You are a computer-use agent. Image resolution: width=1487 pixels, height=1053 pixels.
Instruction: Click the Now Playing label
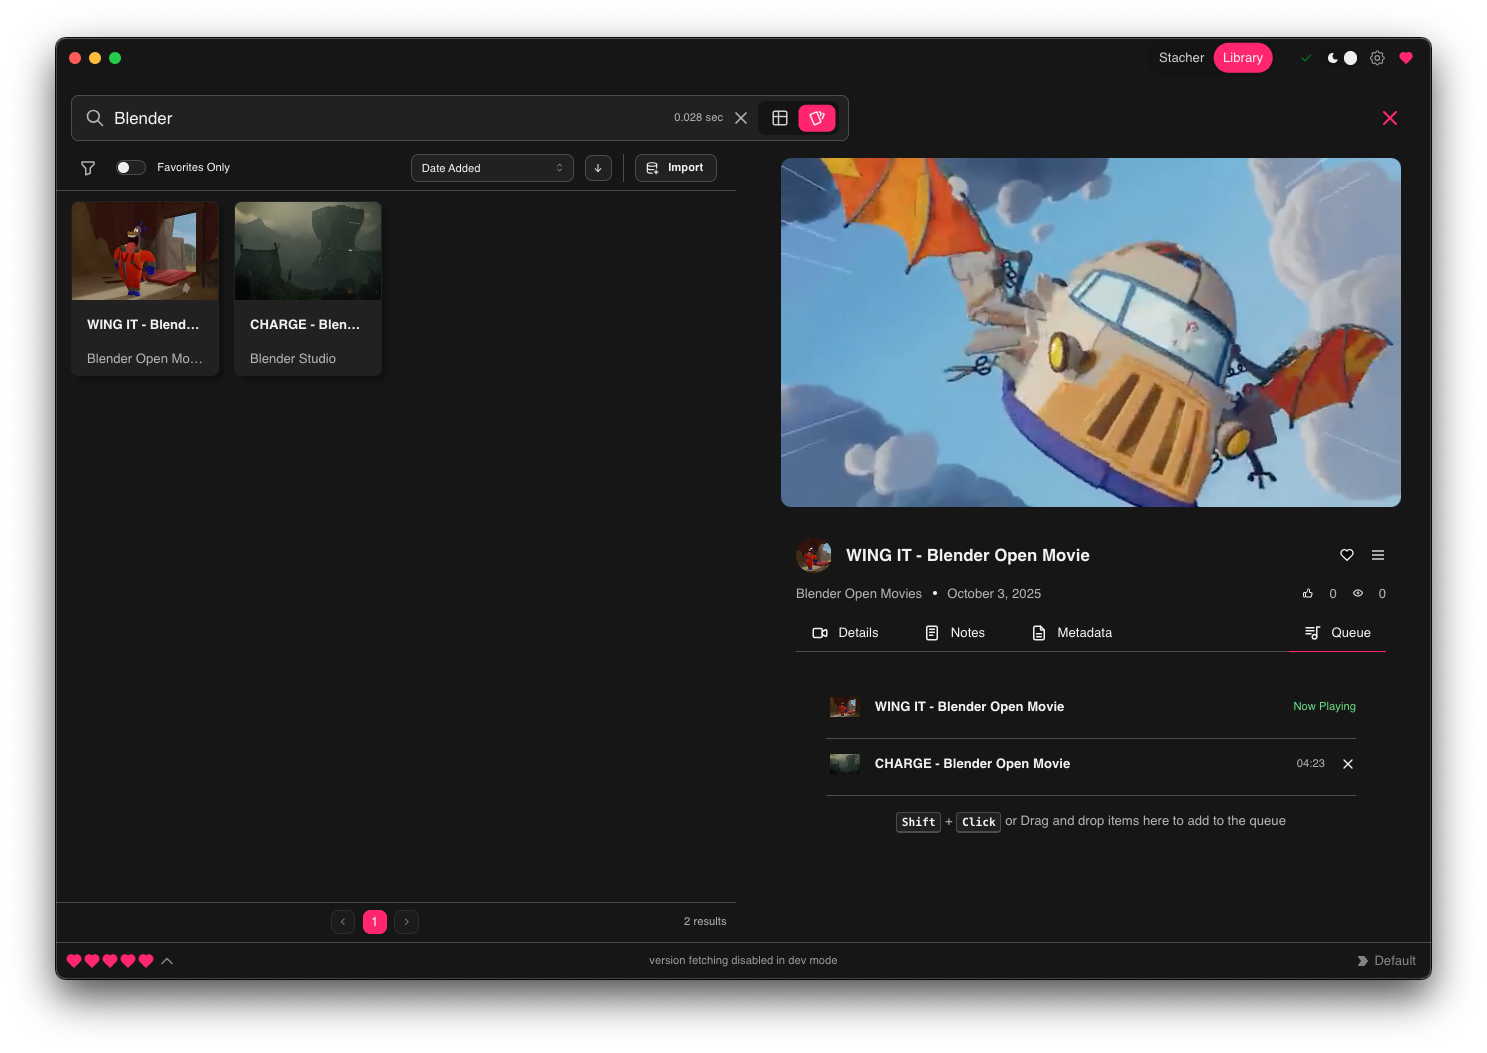[1324, 707]
